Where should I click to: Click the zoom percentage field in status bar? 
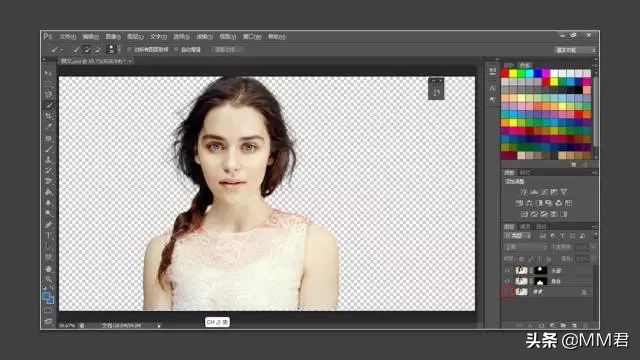67,326
